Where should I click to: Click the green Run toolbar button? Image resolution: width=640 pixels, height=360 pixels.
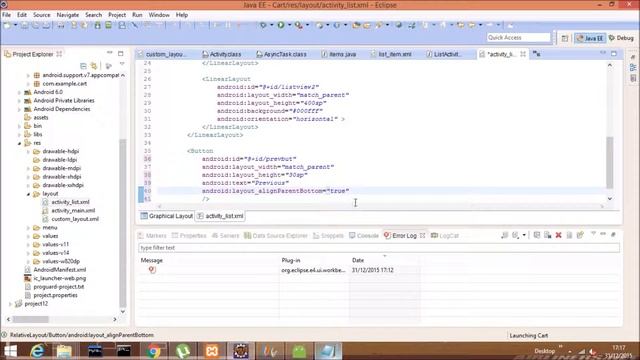click(x=281, y=25)
